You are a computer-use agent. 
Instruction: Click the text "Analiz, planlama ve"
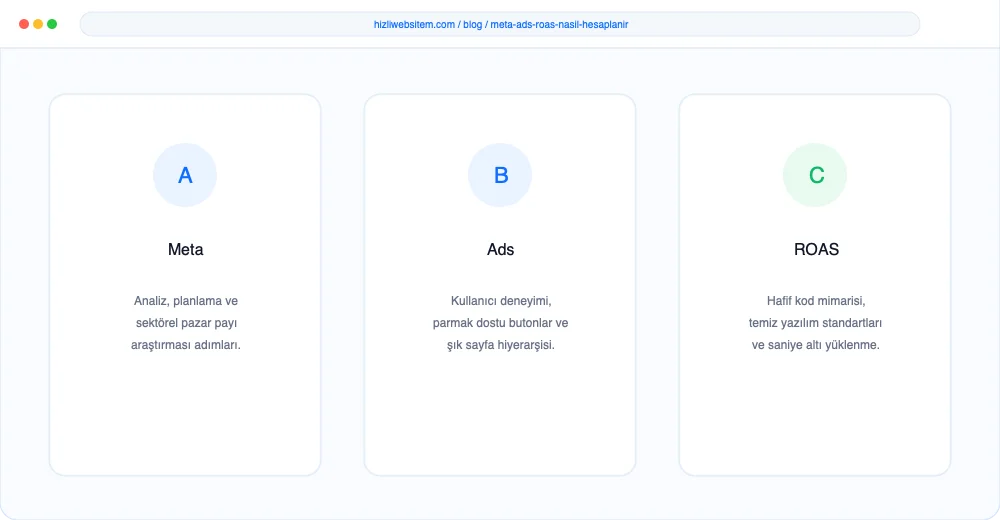[x=186, y=301]
